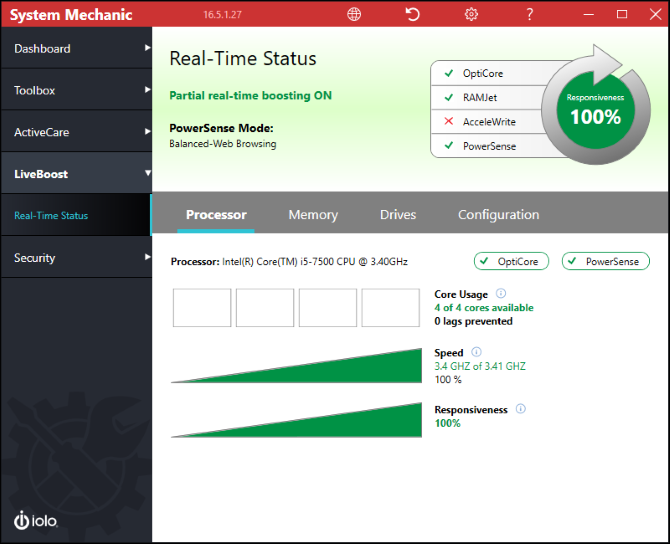The image size is (670, 544).
Task: Enable AcceleWrite with the red X
Action: click(487, 122)
